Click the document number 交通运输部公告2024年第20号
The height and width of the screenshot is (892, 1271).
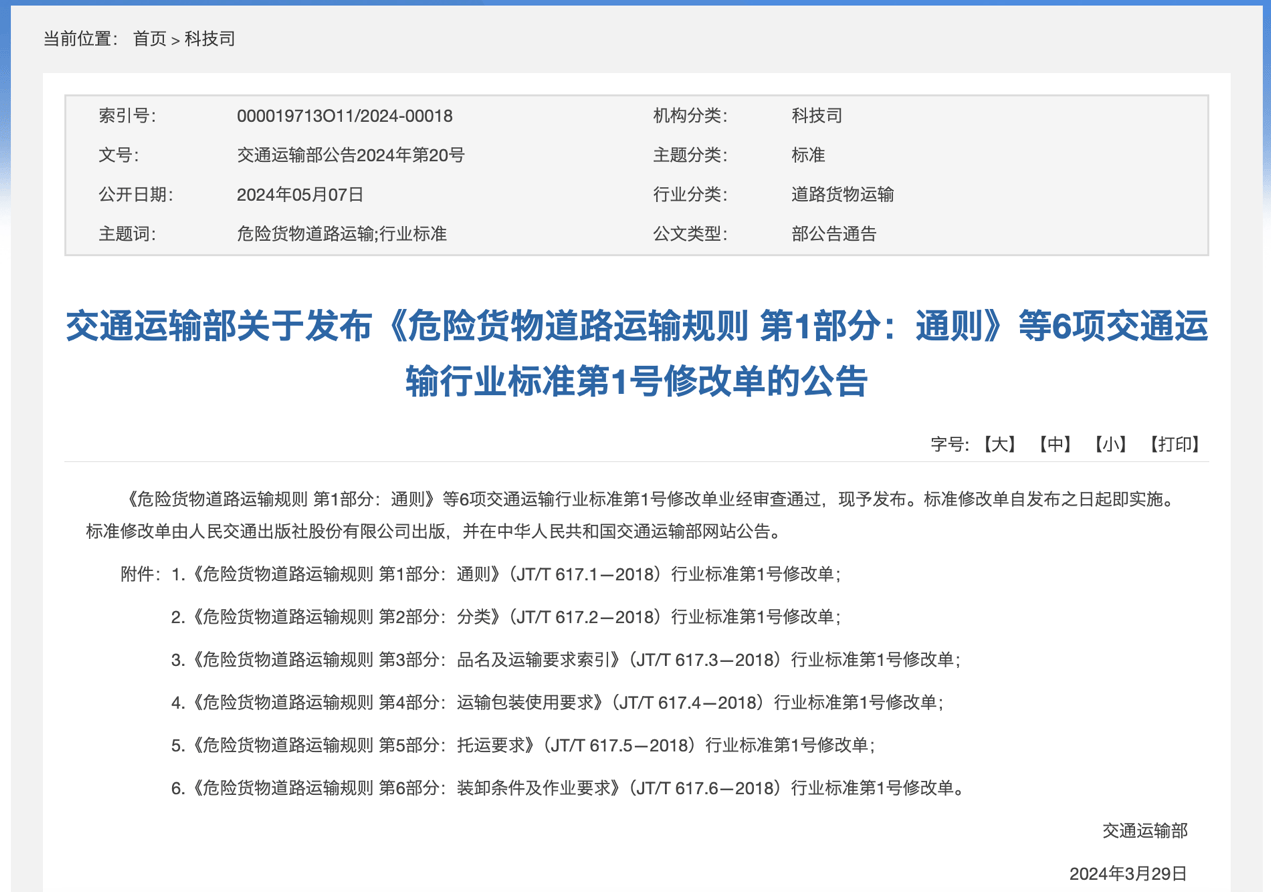click(x=350, y=155)
